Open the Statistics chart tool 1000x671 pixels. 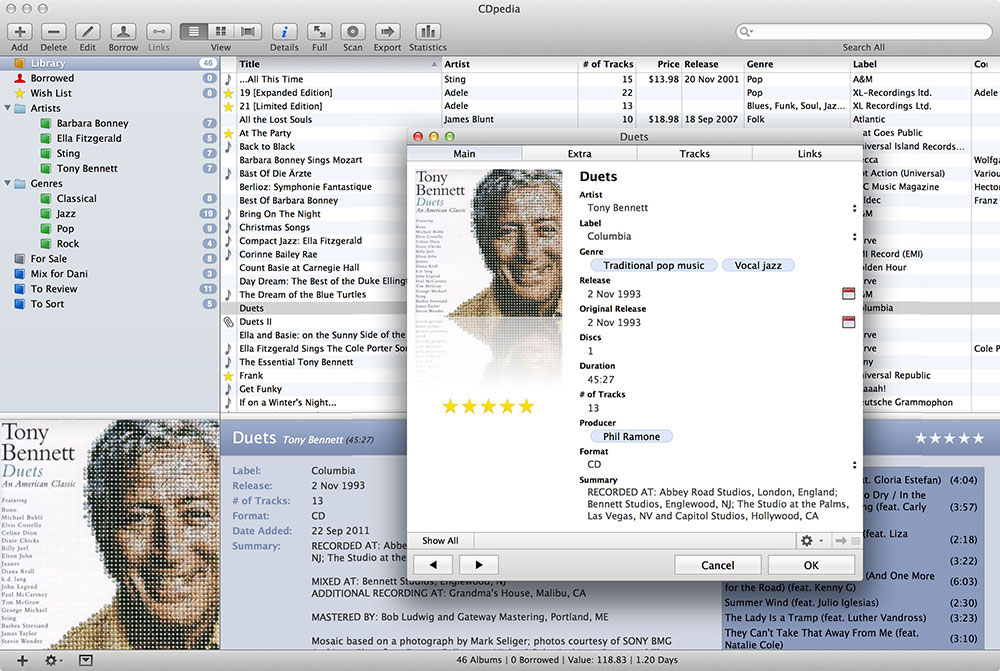pos(428,32)
